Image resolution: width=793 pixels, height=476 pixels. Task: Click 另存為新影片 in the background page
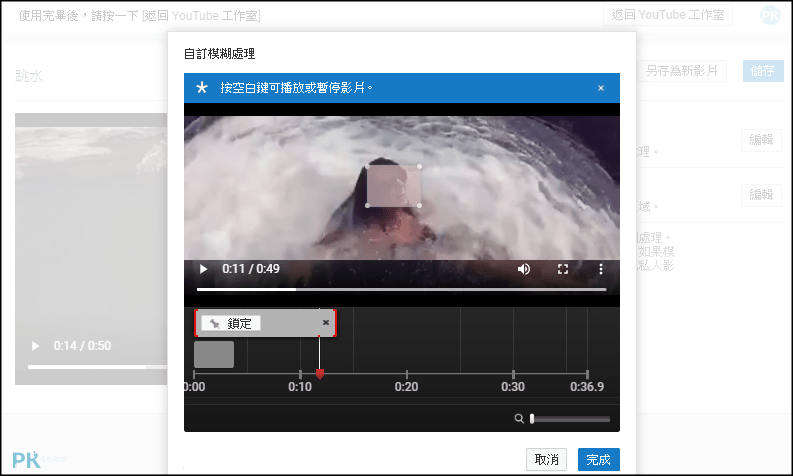point(682,71)
